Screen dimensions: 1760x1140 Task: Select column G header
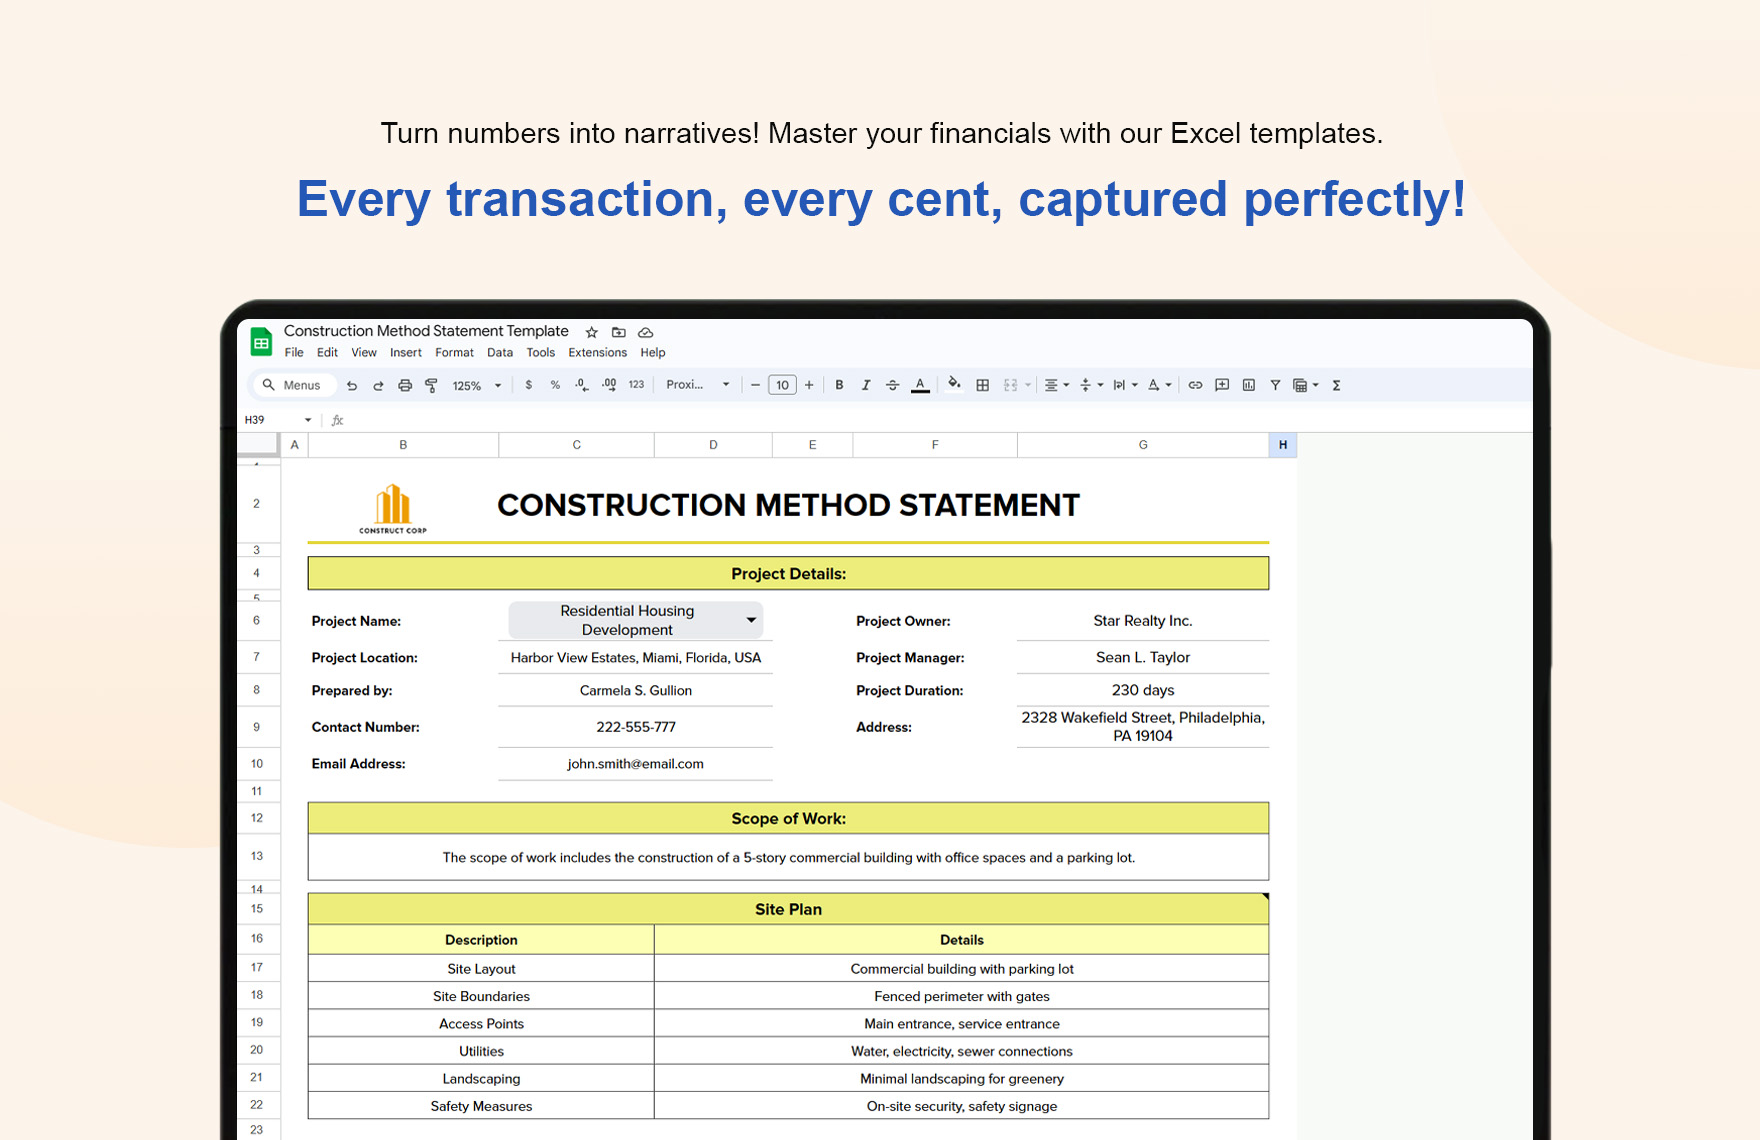pos(1143,445)
